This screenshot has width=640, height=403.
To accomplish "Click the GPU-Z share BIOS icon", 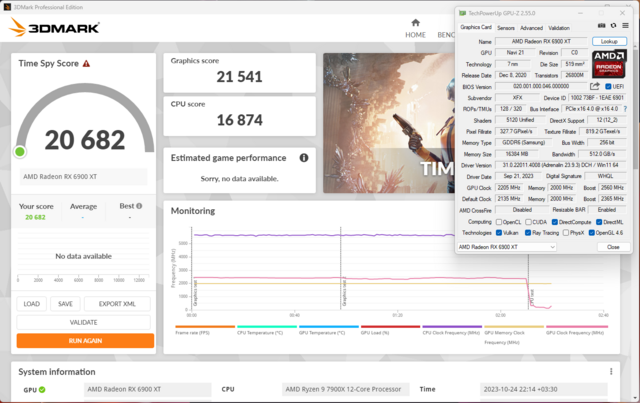I will [x=593, y=87].
